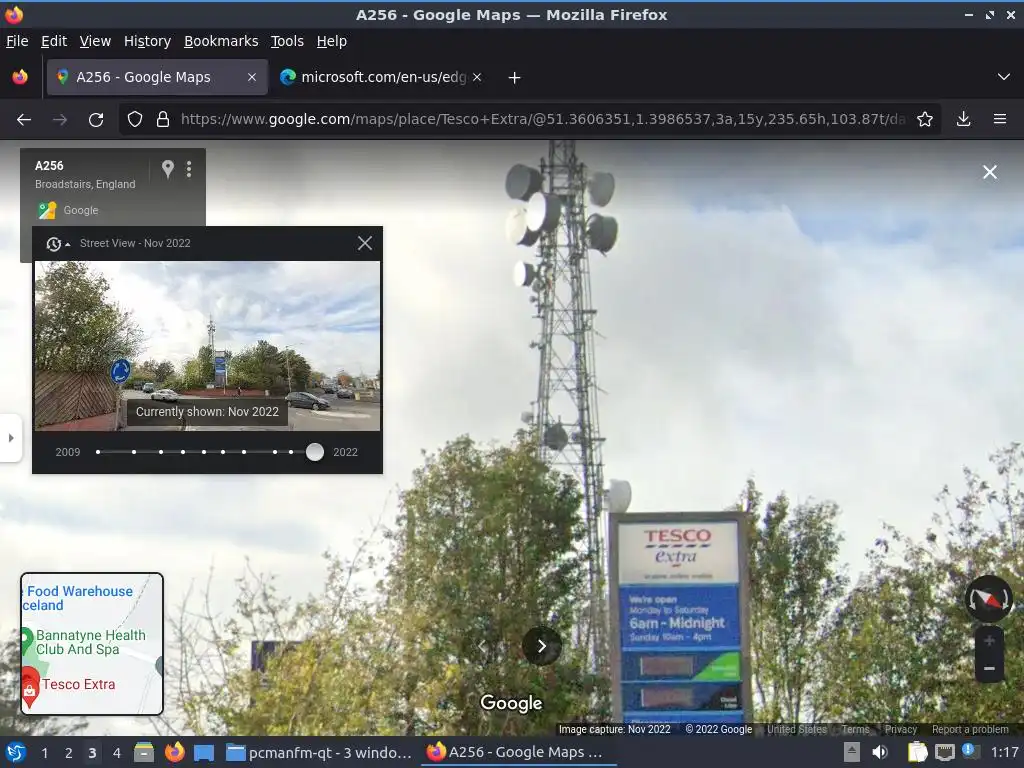Go back to previous page in Firefox

click(x=24, y=120)
